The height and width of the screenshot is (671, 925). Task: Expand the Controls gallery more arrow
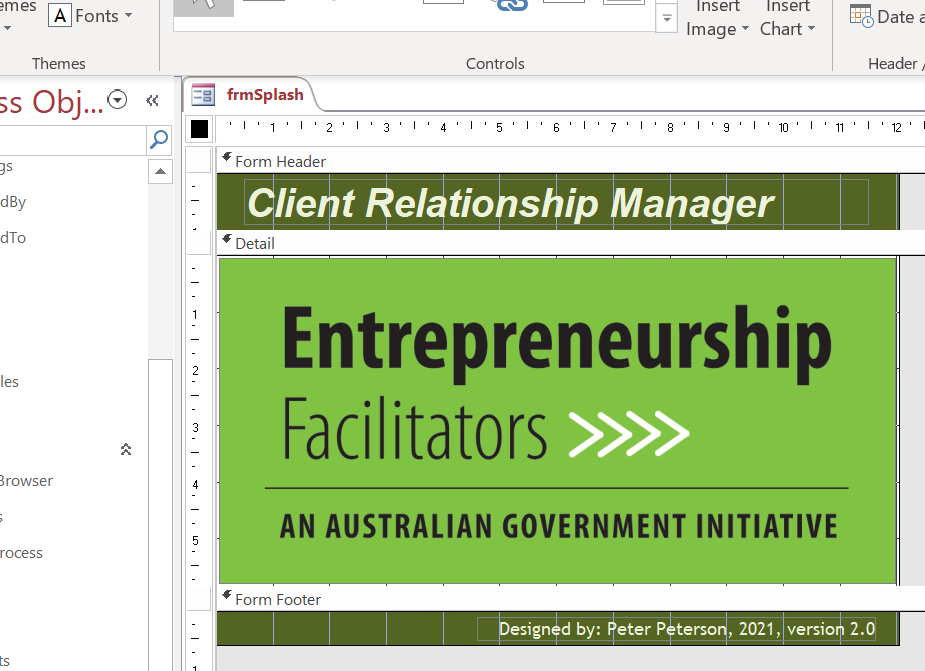(x=667, y=18)
